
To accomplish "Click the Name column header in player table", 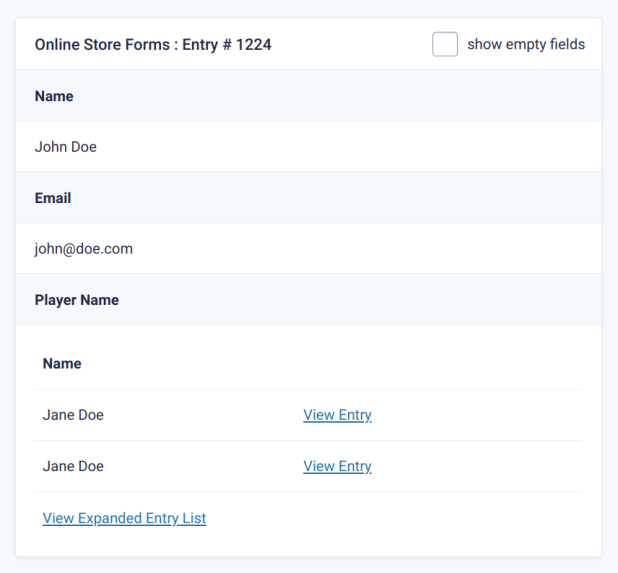I will [x=62, y=363].
